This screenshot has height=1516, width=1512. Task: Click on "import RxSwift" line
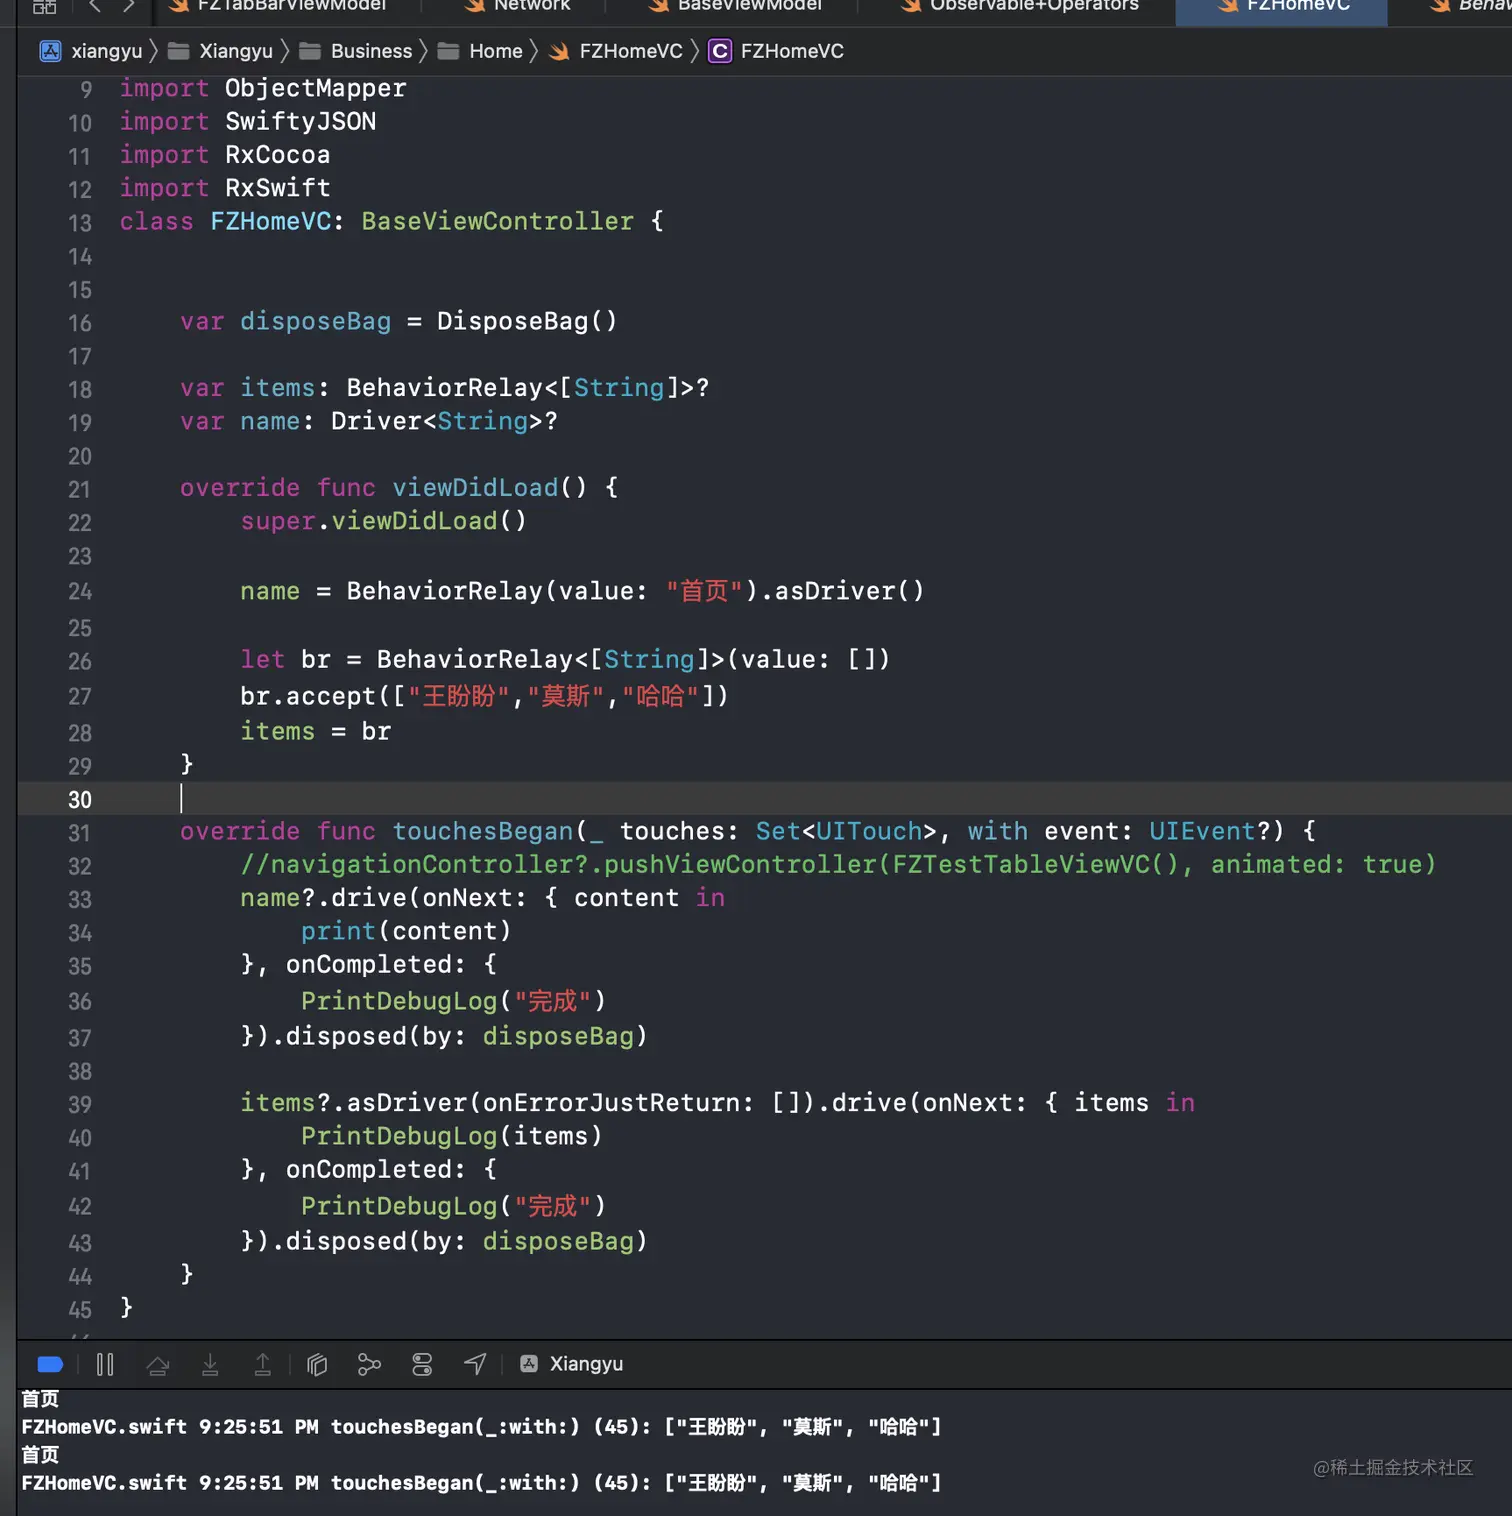[225, 188]
